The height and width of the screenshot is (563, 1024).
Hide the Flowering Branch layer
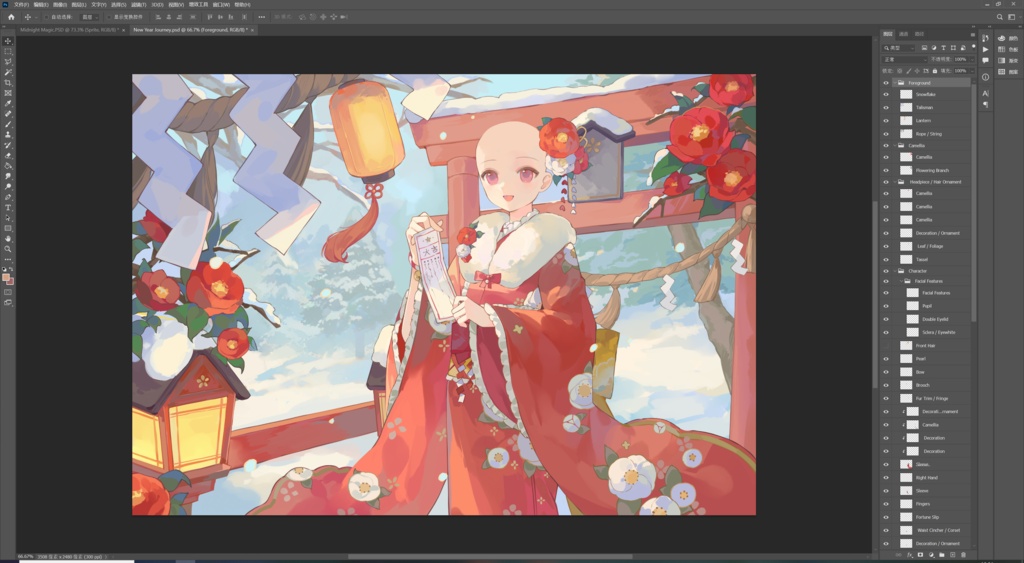coord(886,170)
